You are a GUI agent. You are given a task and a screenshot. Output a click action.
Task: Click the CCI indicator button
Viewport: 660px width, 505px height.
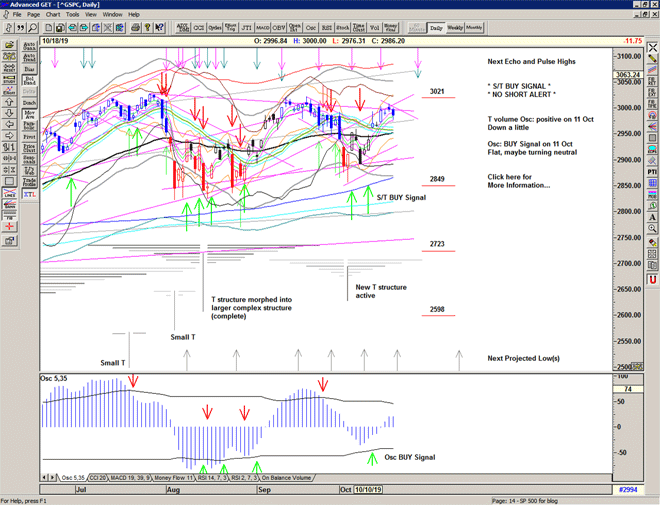click(x=199, y=28)
